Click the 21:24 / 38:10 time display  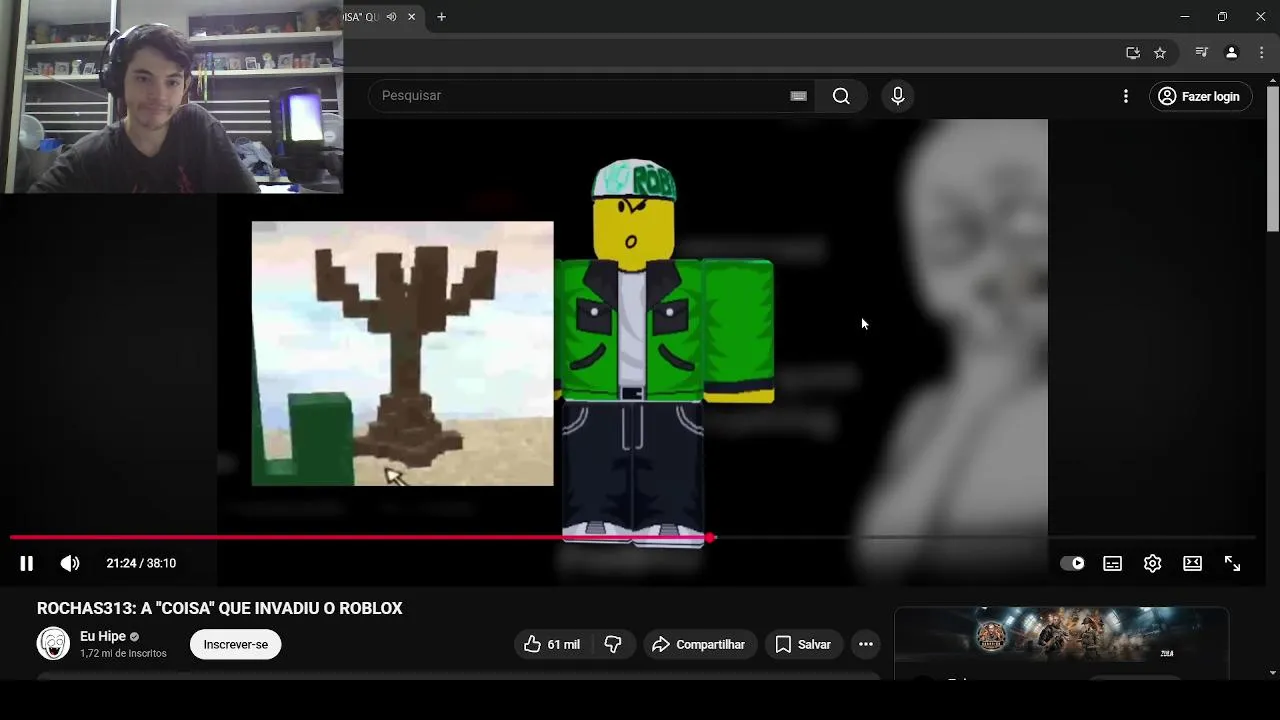[x=141, y=563]
